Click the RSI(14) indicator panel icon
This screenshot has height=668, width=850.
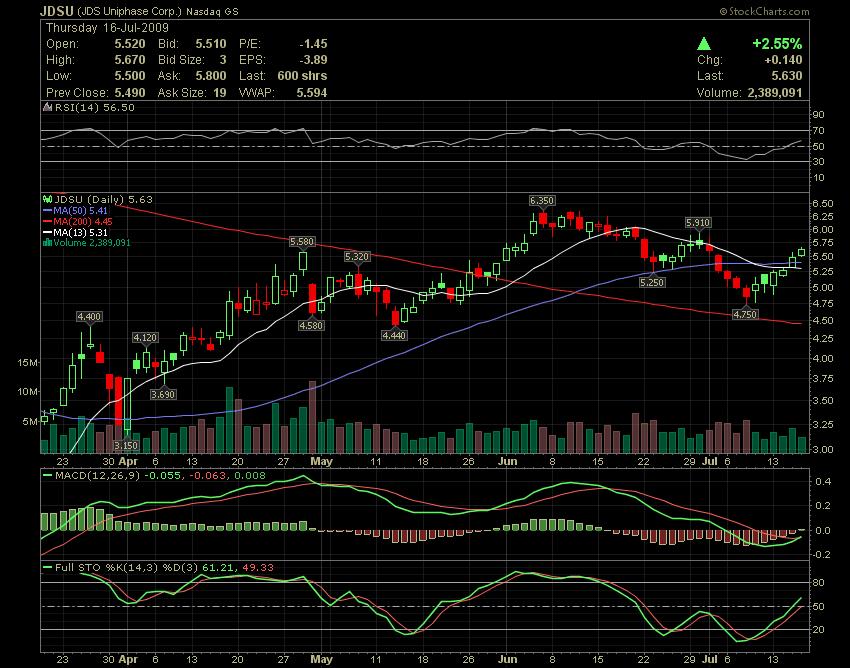tap(48, 107)
